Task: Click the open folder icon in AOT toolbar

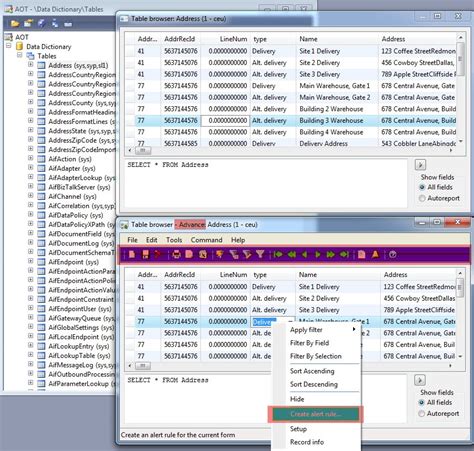Action: click(15, 23)
